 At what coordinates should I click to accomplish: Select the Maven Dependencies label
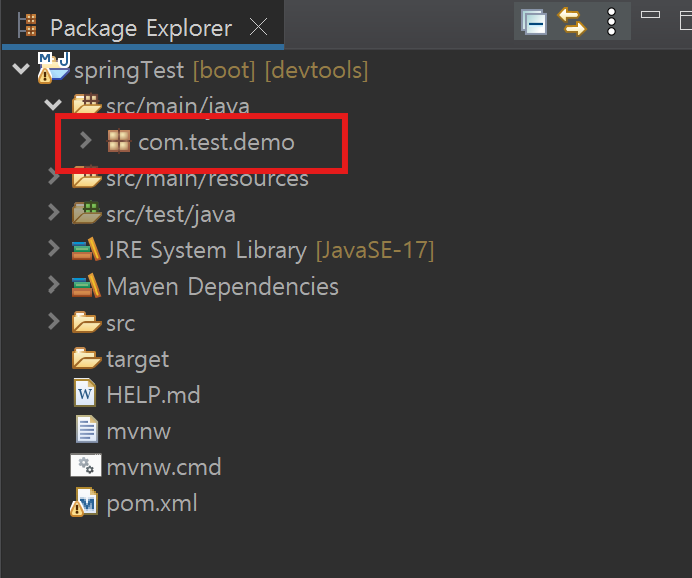tap(222, 287)
